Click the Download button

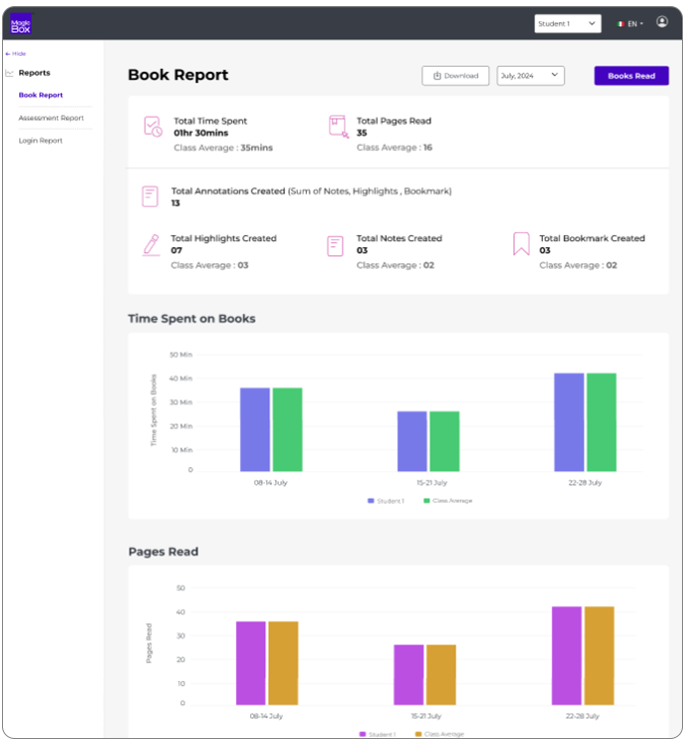455,76
